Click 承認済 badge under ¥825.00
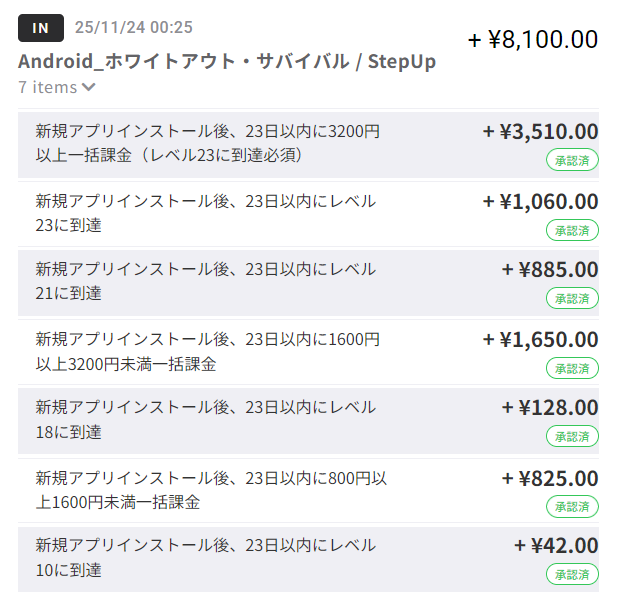The width and height of the screenshot is (621, 601). 572,506
